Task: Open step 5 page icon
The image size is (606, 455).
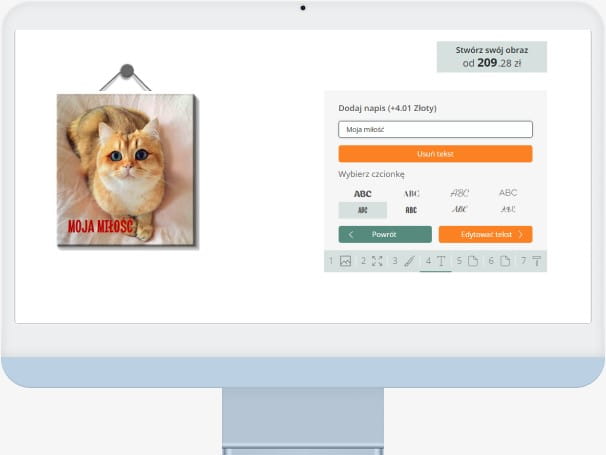Action: [x=473, y=261]
